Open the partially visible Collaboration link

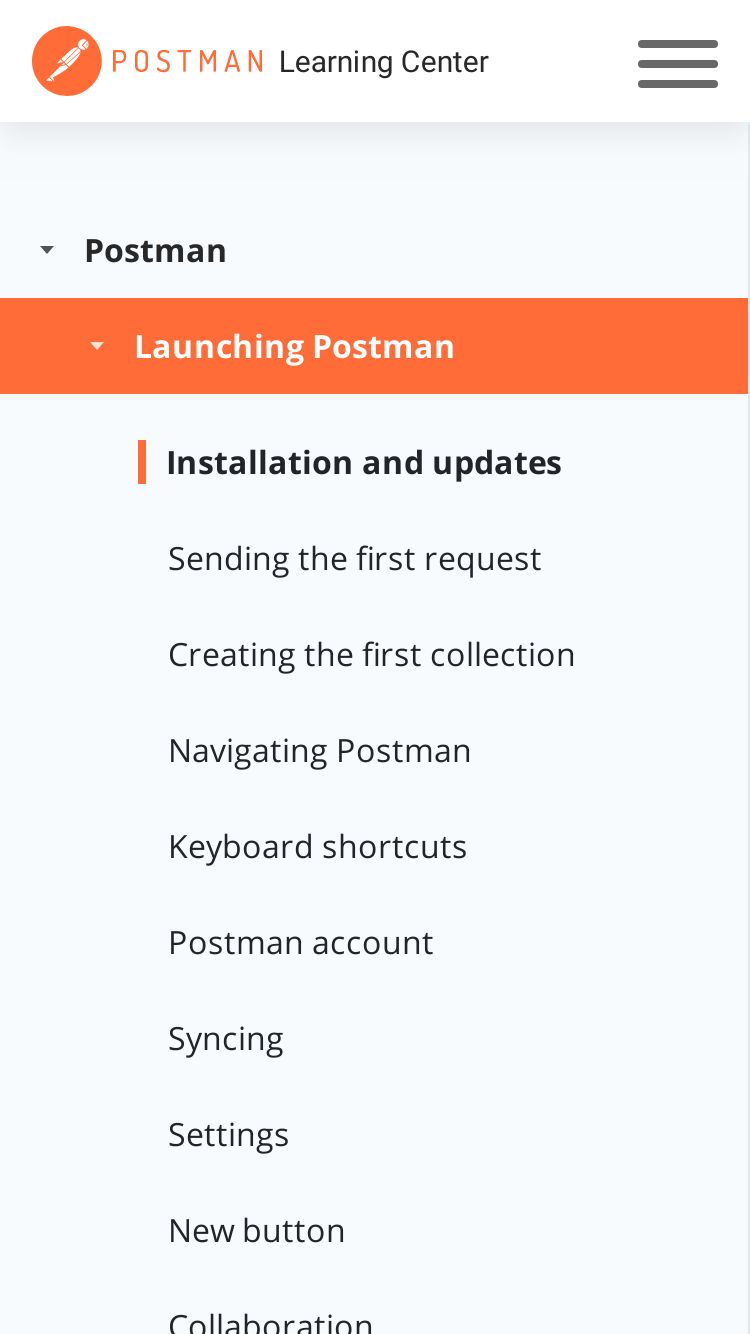pyautogui.click(x=271, y=1322)
